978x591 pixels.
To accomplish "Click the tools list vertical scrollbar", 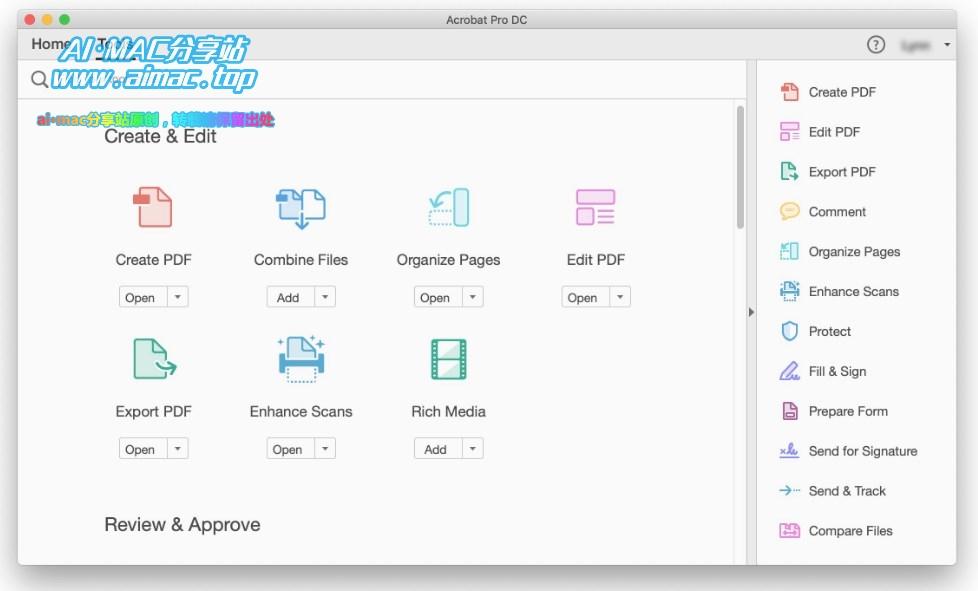I will point(740,167).
